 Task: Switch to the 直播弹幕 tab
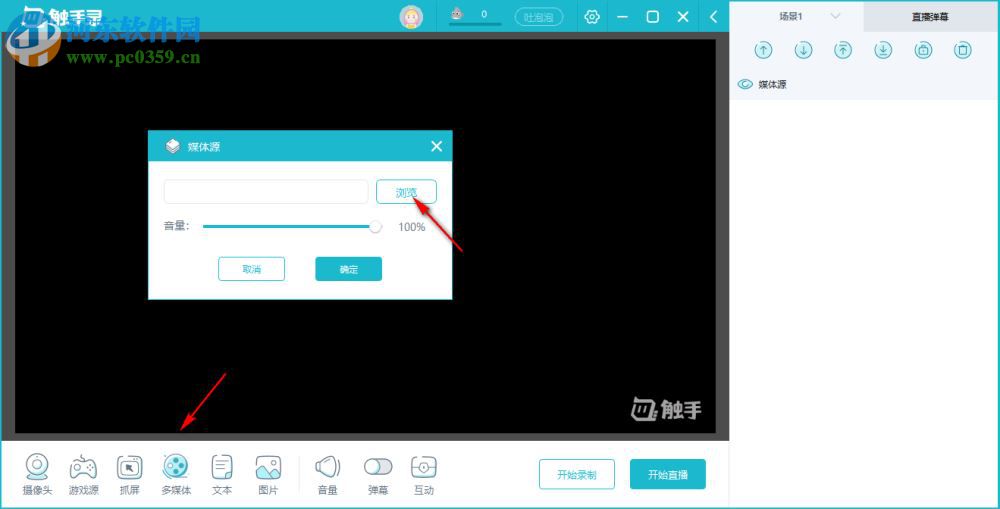[x=930, y=17]
